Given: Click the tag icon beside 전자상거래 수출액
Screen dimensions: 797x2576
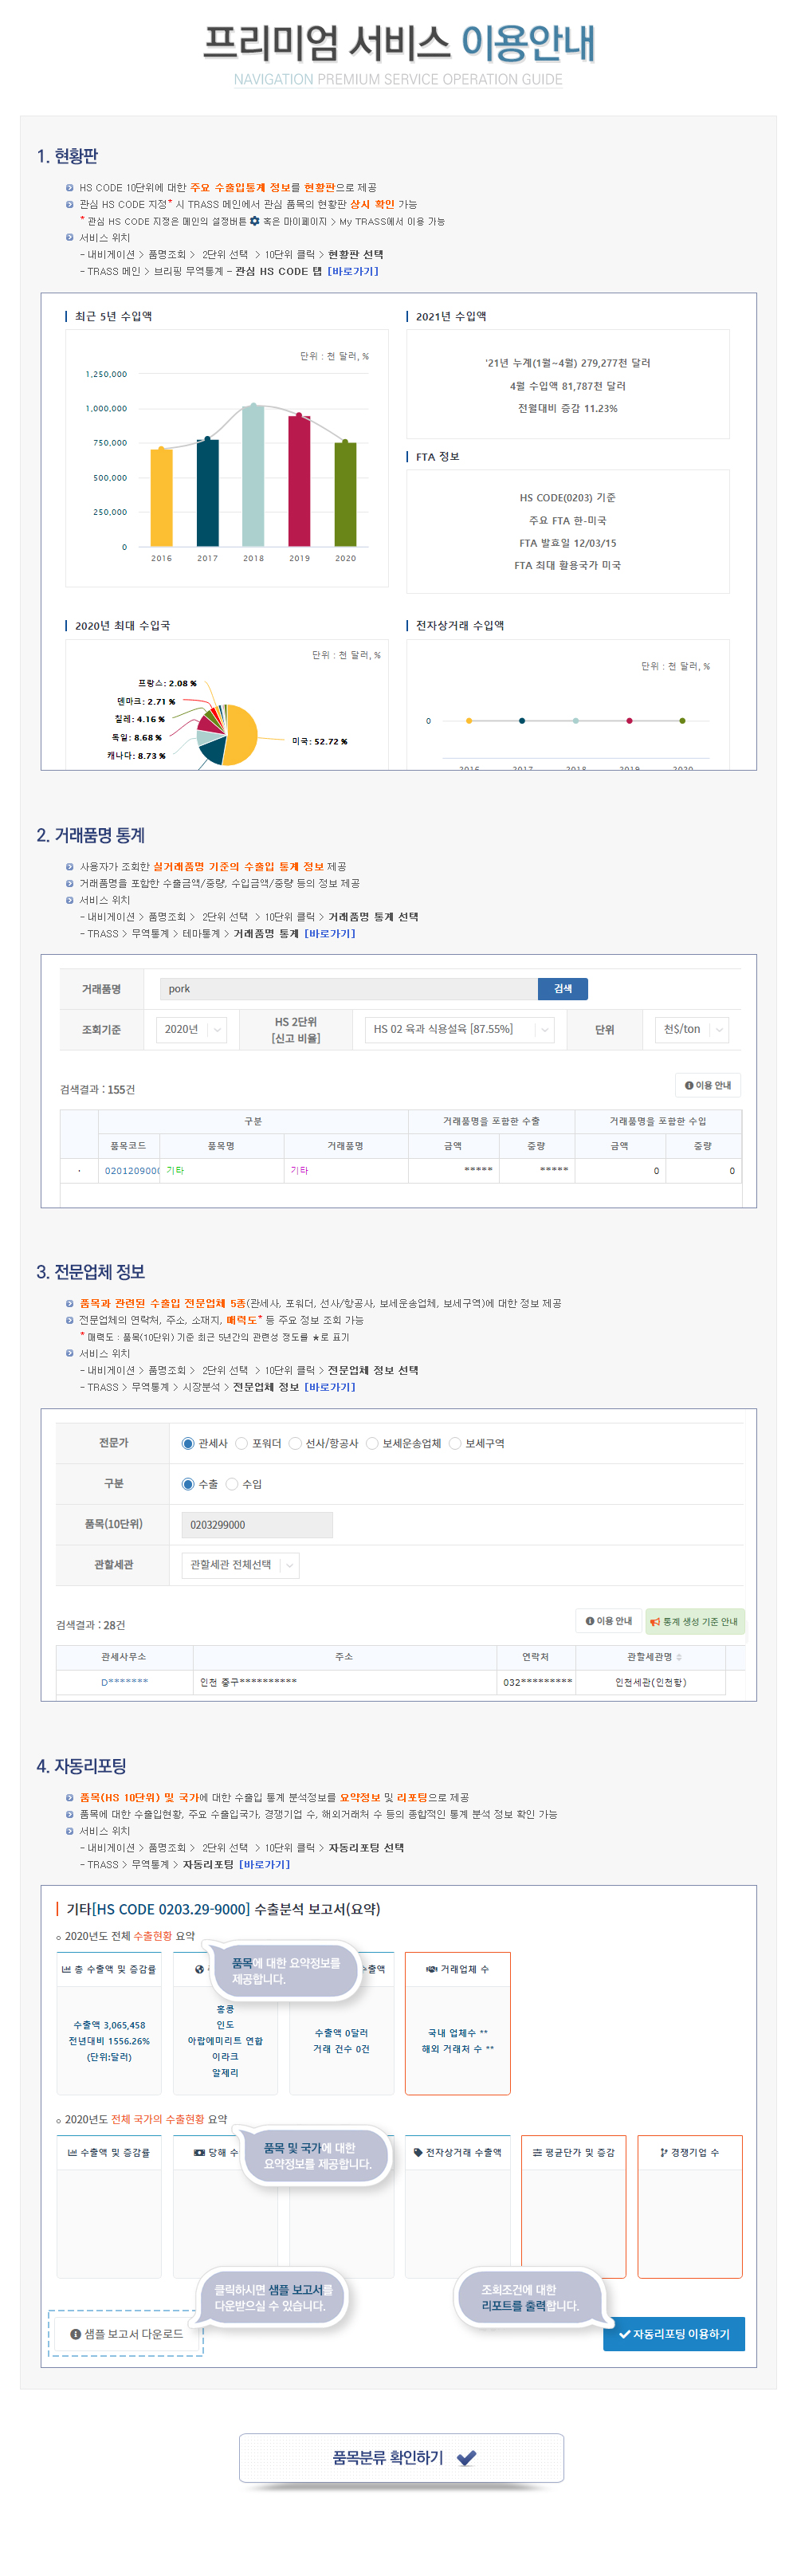Looking at the screenshot, I should [418, 2152].
